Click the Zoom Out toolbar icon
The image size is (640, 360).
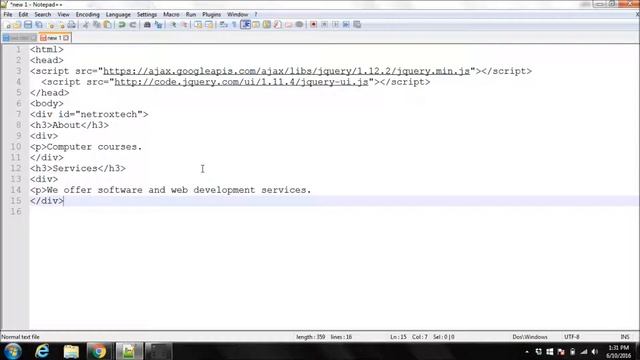click(x=184, y=25)
